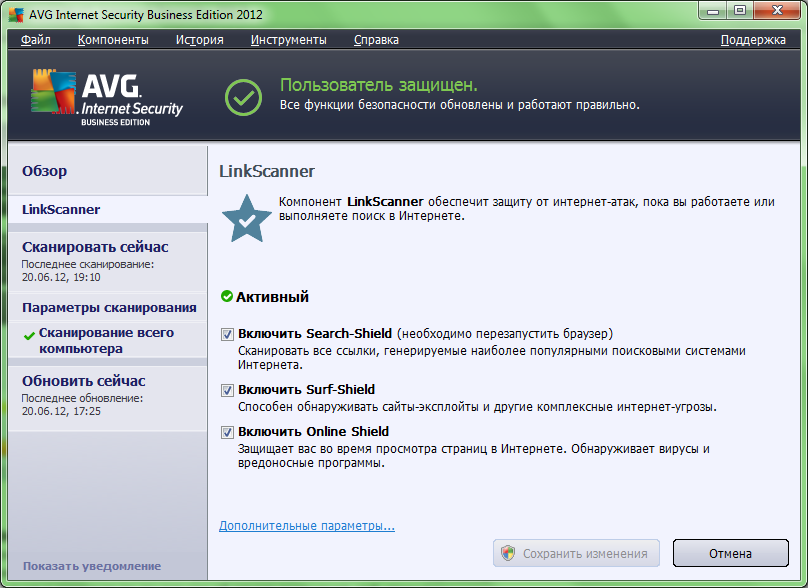Maximize the AVG window
The height and width of the screenshot is (588, 808).
pos(740,10)
